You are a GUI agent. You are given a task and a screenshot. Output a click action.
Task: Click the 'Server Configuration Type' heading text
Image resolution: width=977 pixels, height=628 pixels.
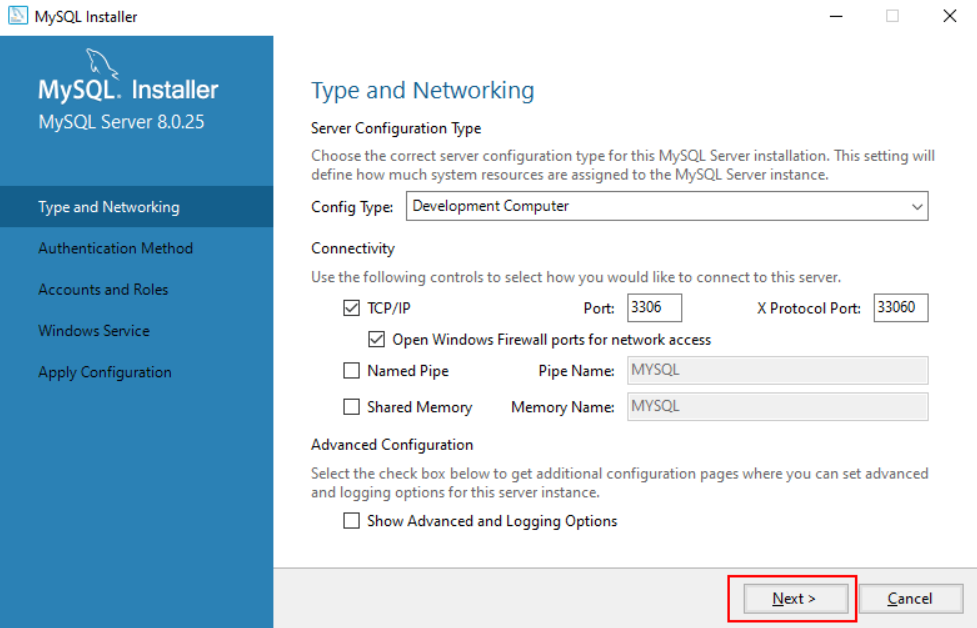click(396, 128)
